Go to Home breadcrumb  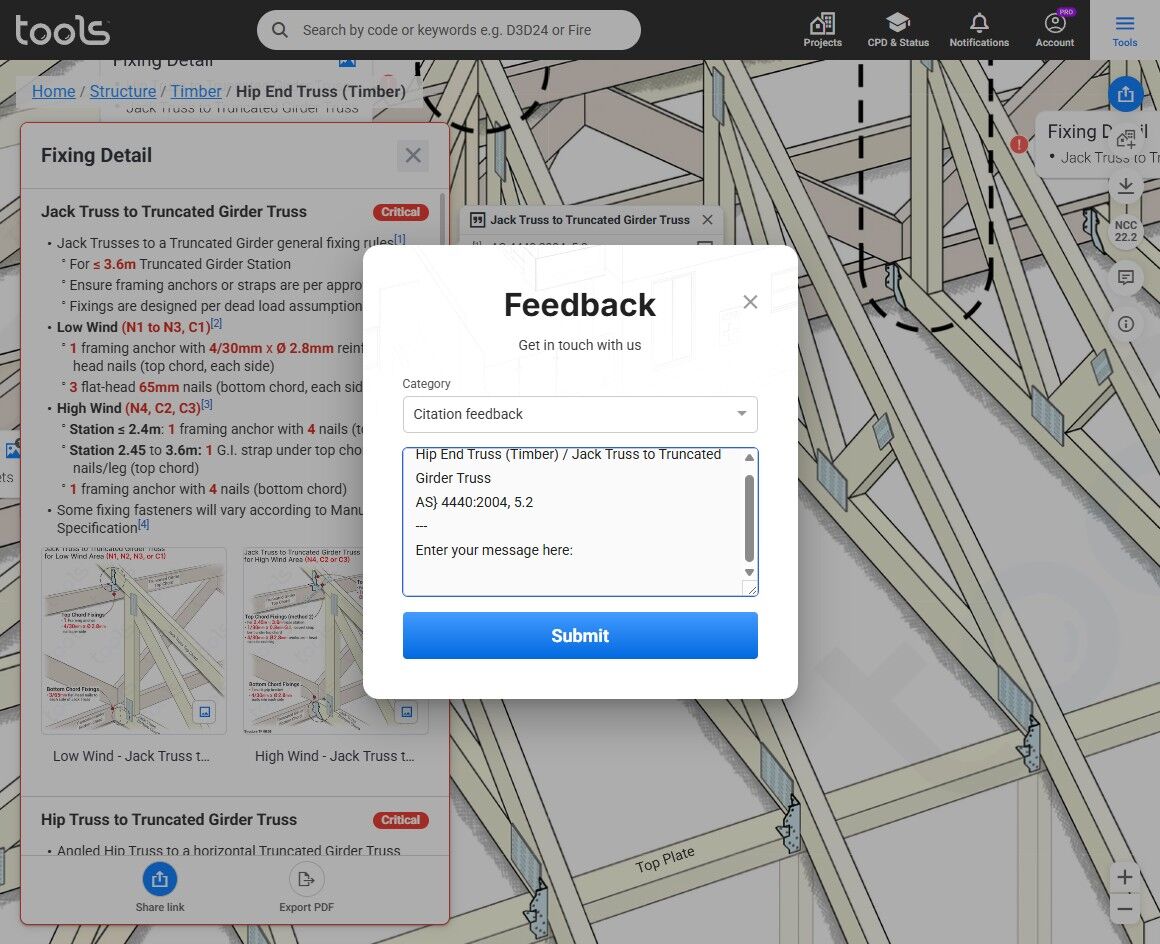53,91
